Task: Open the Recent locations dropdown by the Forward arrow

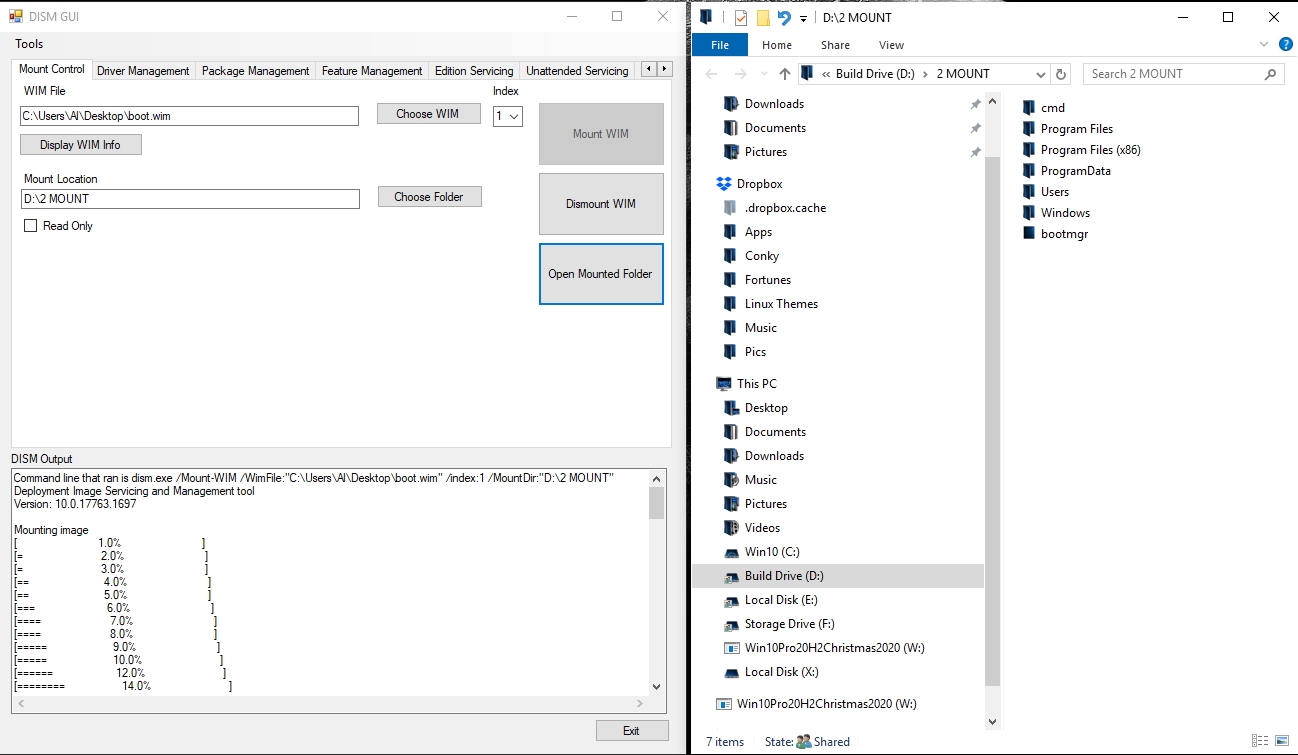Action: pos(763,74)
